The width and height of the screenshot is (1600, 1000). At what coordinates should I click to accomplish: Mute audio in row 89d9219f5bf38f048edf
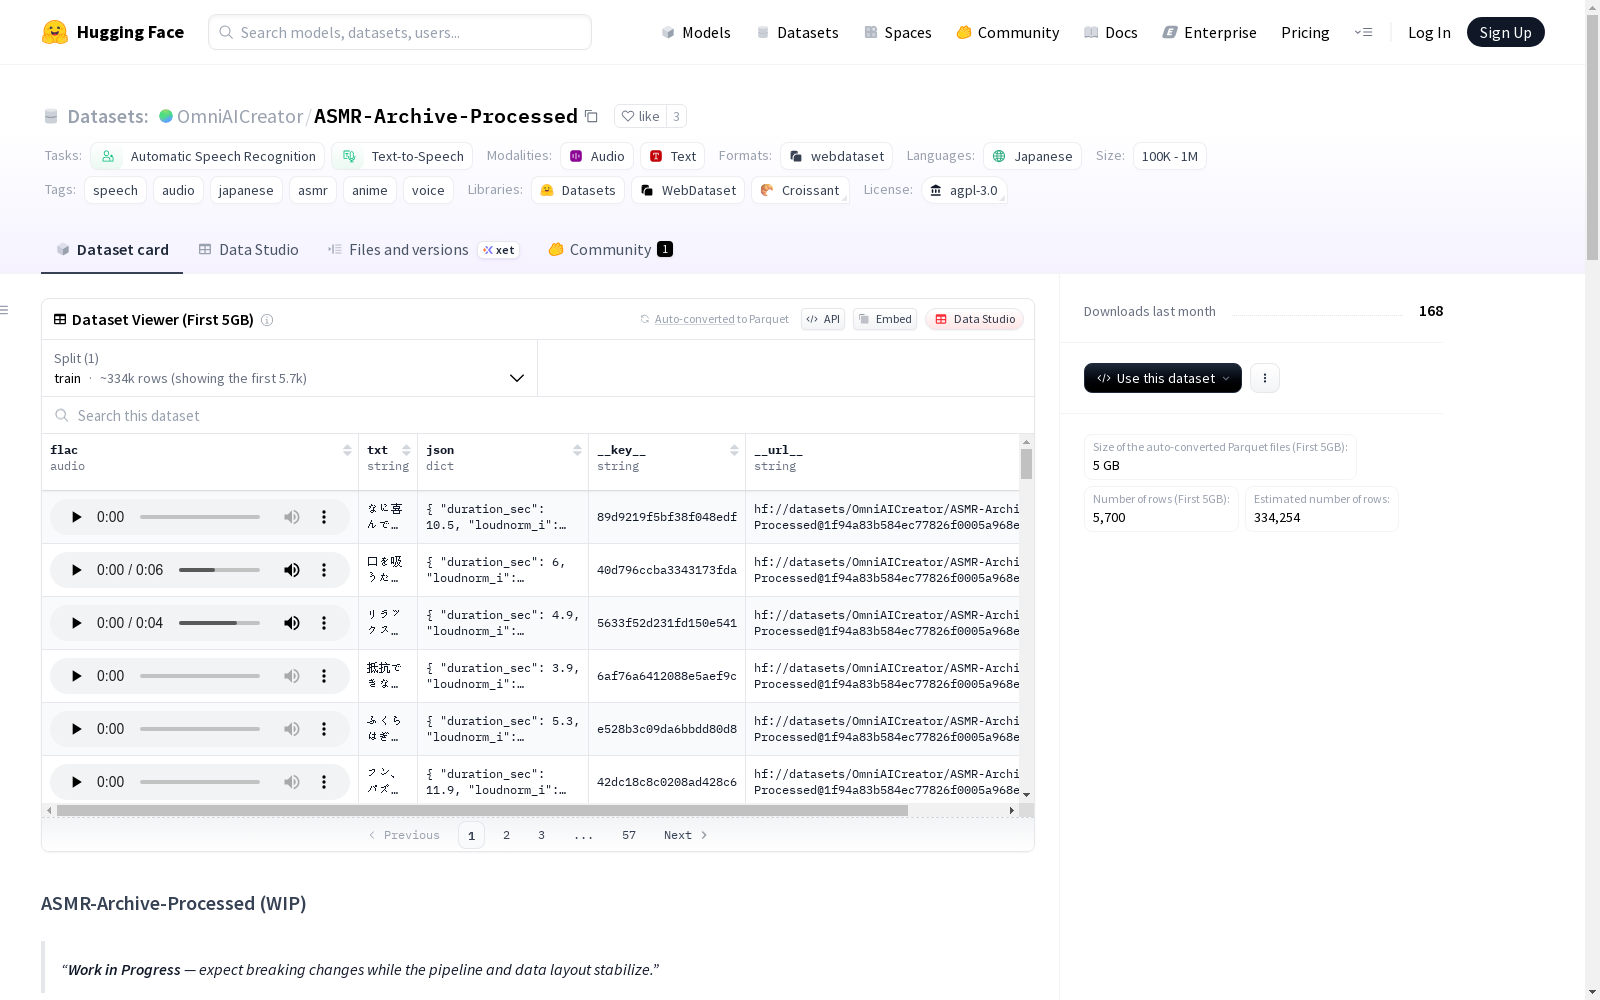(291, 517)
